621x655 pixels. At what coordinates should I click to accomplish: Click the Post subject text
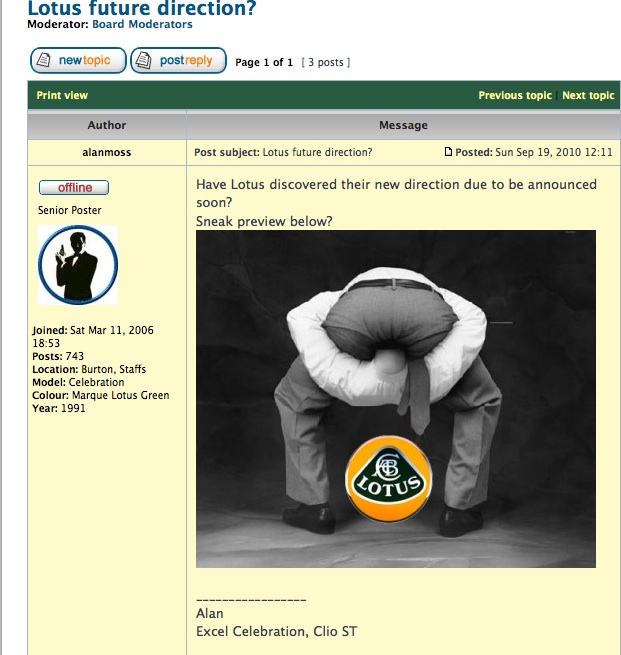click(283, 152)
